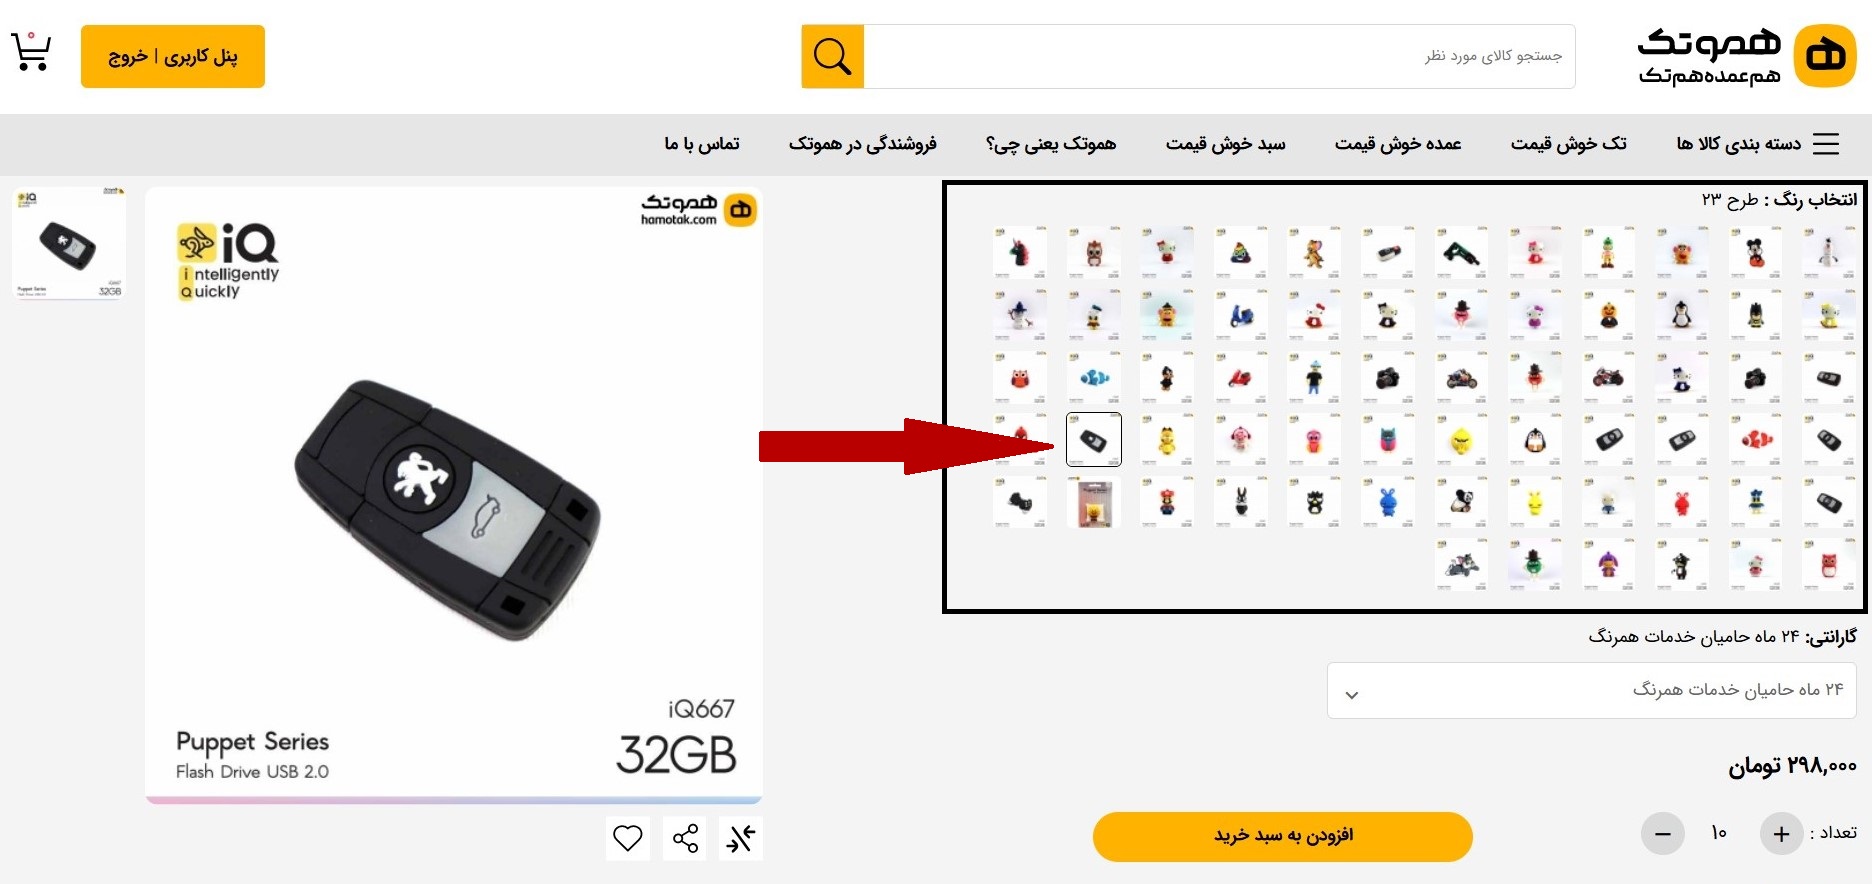Click the Hamotak logo in header

coord(1747,56)
